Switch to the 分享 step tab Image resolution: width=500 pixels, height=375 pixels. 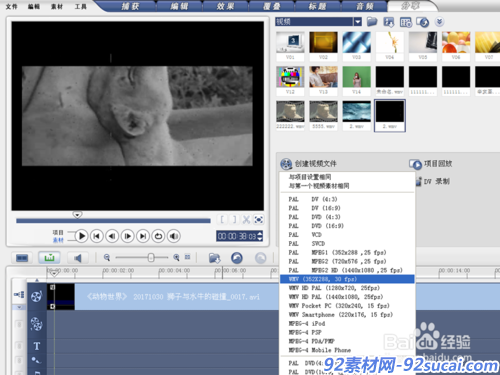[x=410, y=6]
